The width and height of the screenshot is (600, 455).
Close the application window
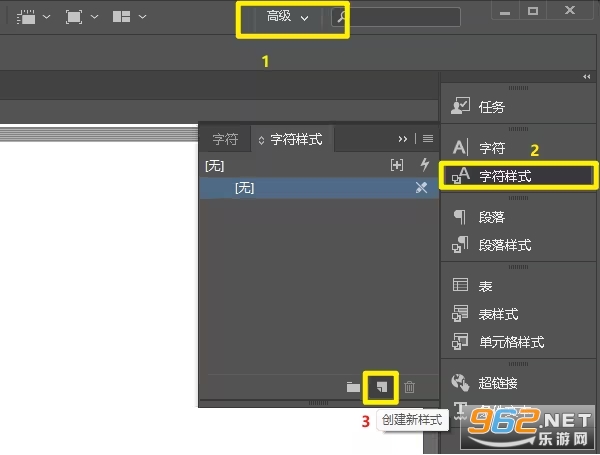tap(570, 10)
